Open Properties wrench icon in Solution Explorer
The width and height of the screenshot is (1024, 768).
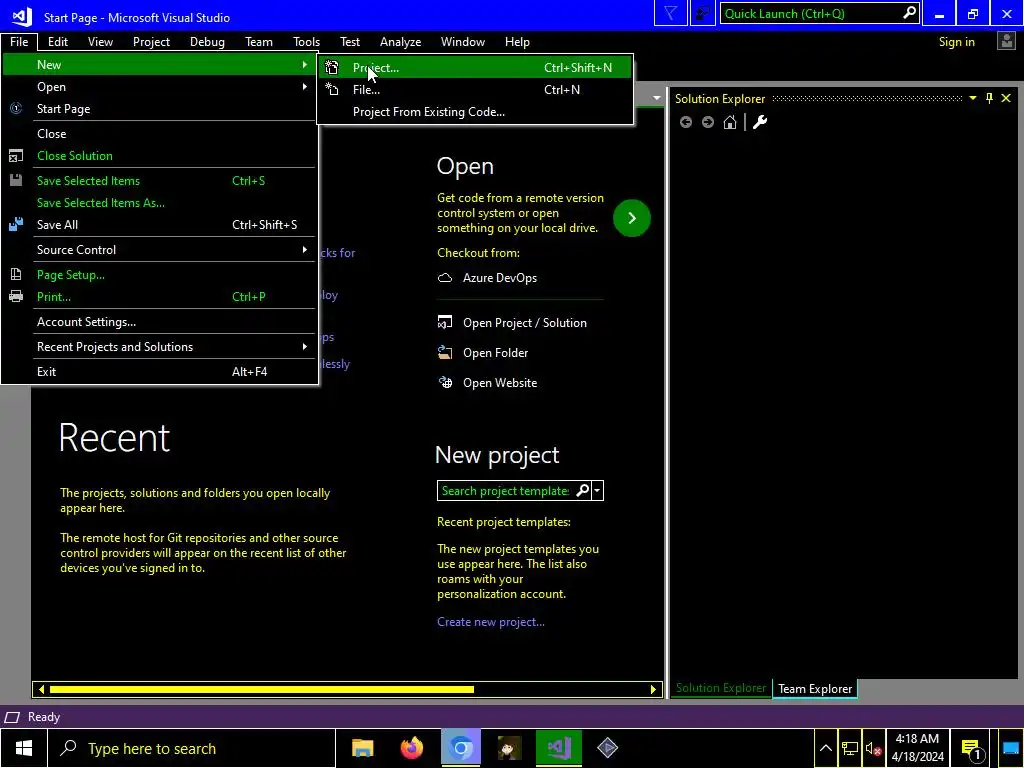pos(760,122)
